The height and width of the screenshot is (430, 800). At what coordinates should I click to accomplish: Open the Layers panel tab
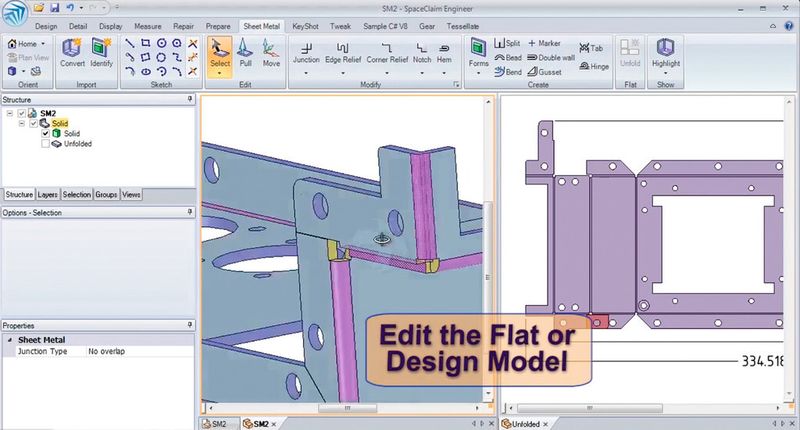pos(47,194)
